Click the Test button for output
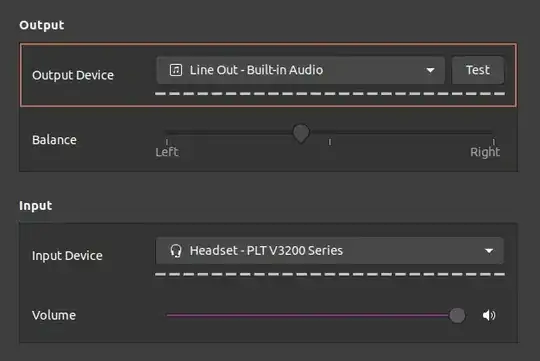The width and height of the screenshot is (540, 361). [478, 70]
